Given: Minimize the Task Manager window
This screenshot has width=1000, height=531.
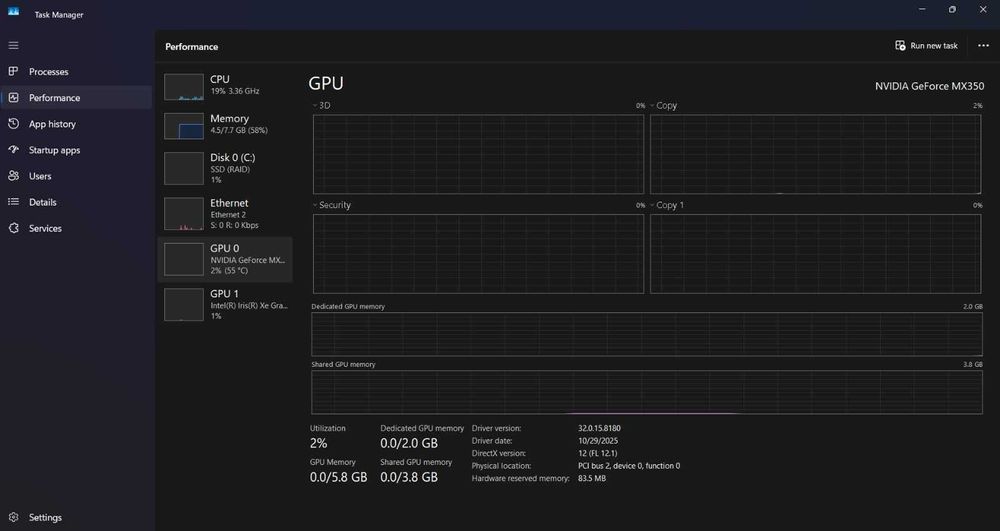Looking at the screenshot, I should tap(922, 10).
